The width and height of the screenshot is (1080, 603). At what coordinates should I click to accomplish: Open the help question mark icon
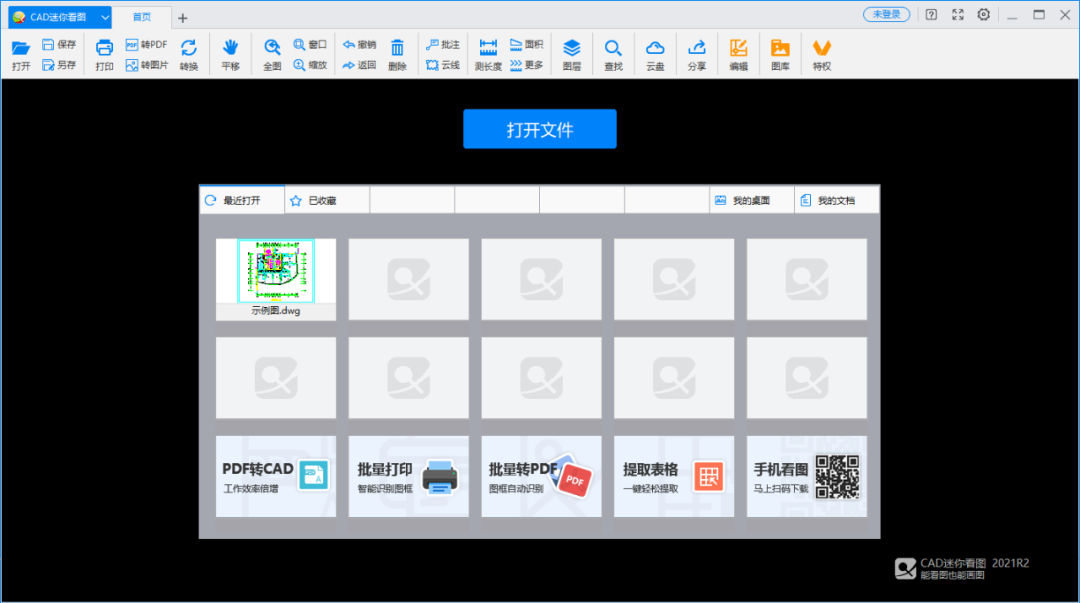931,14
